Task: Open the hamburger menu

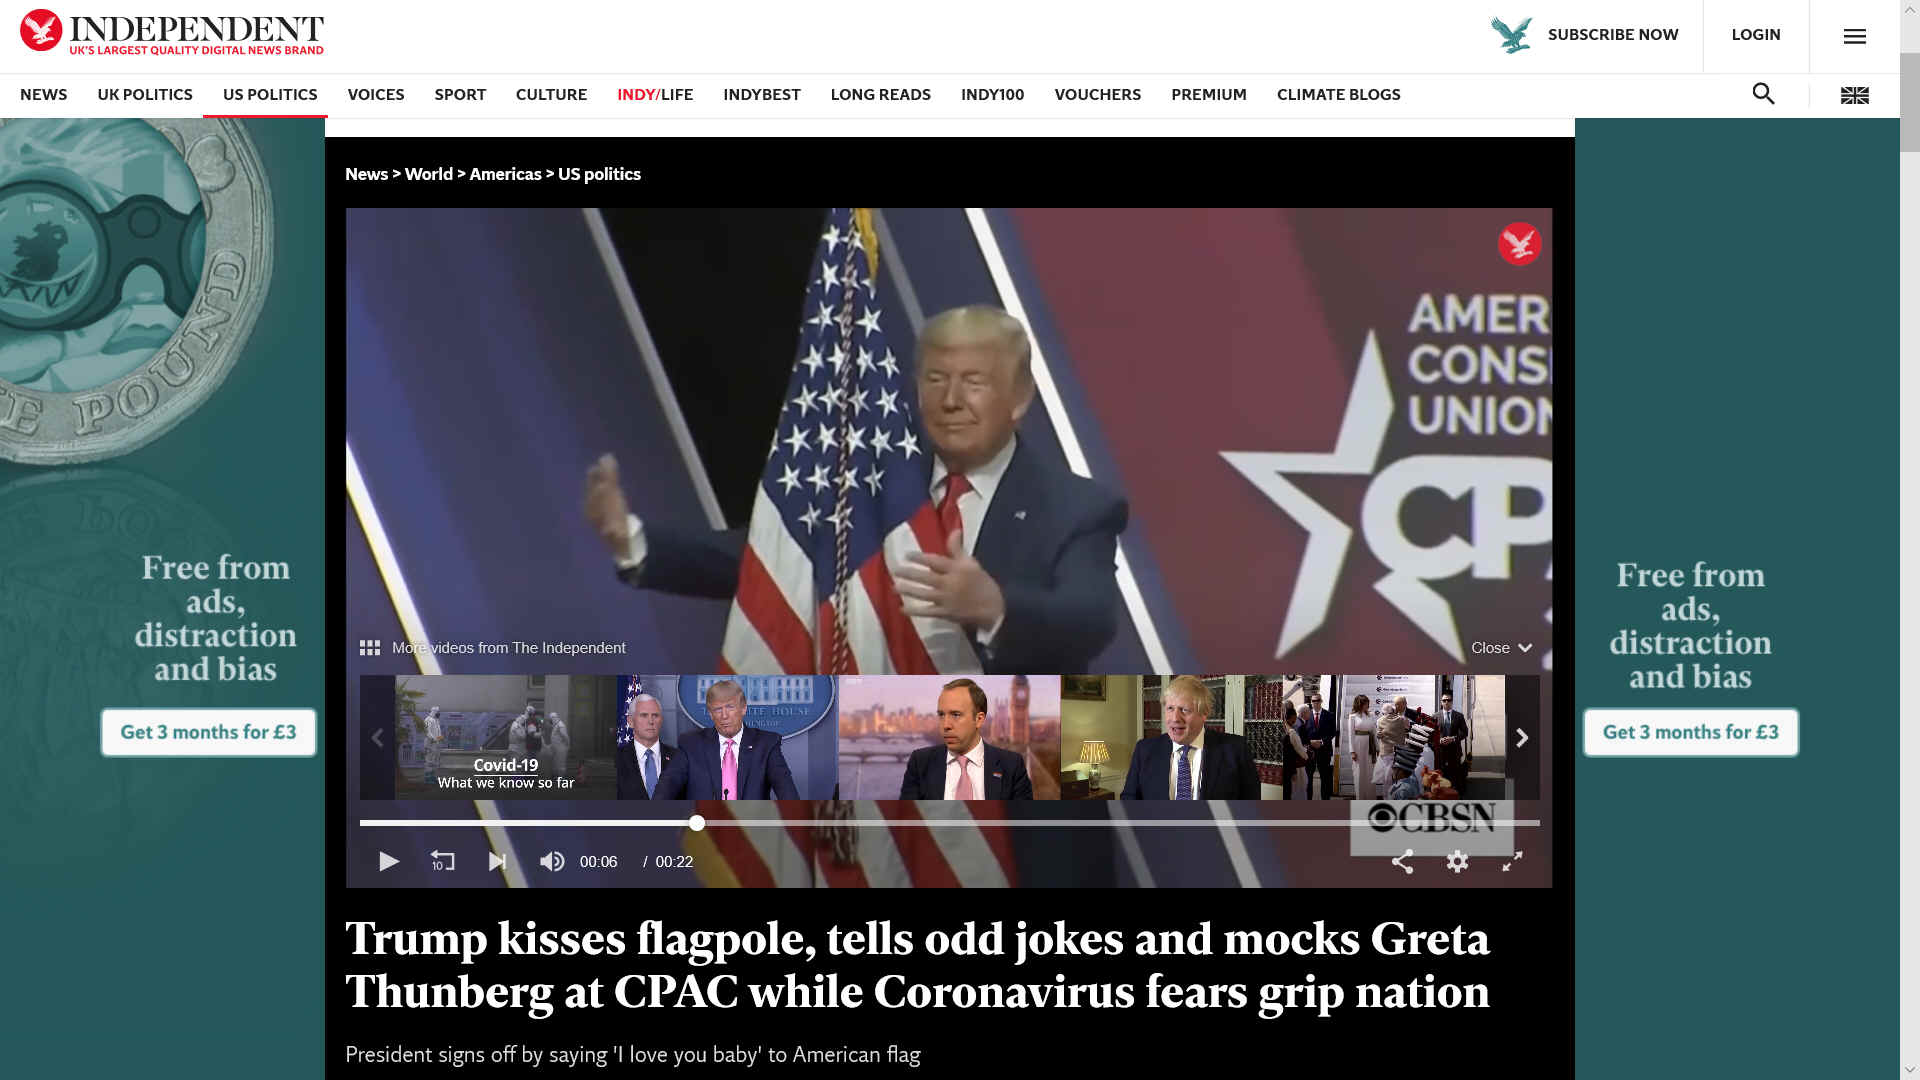Action: [1854, 36]
